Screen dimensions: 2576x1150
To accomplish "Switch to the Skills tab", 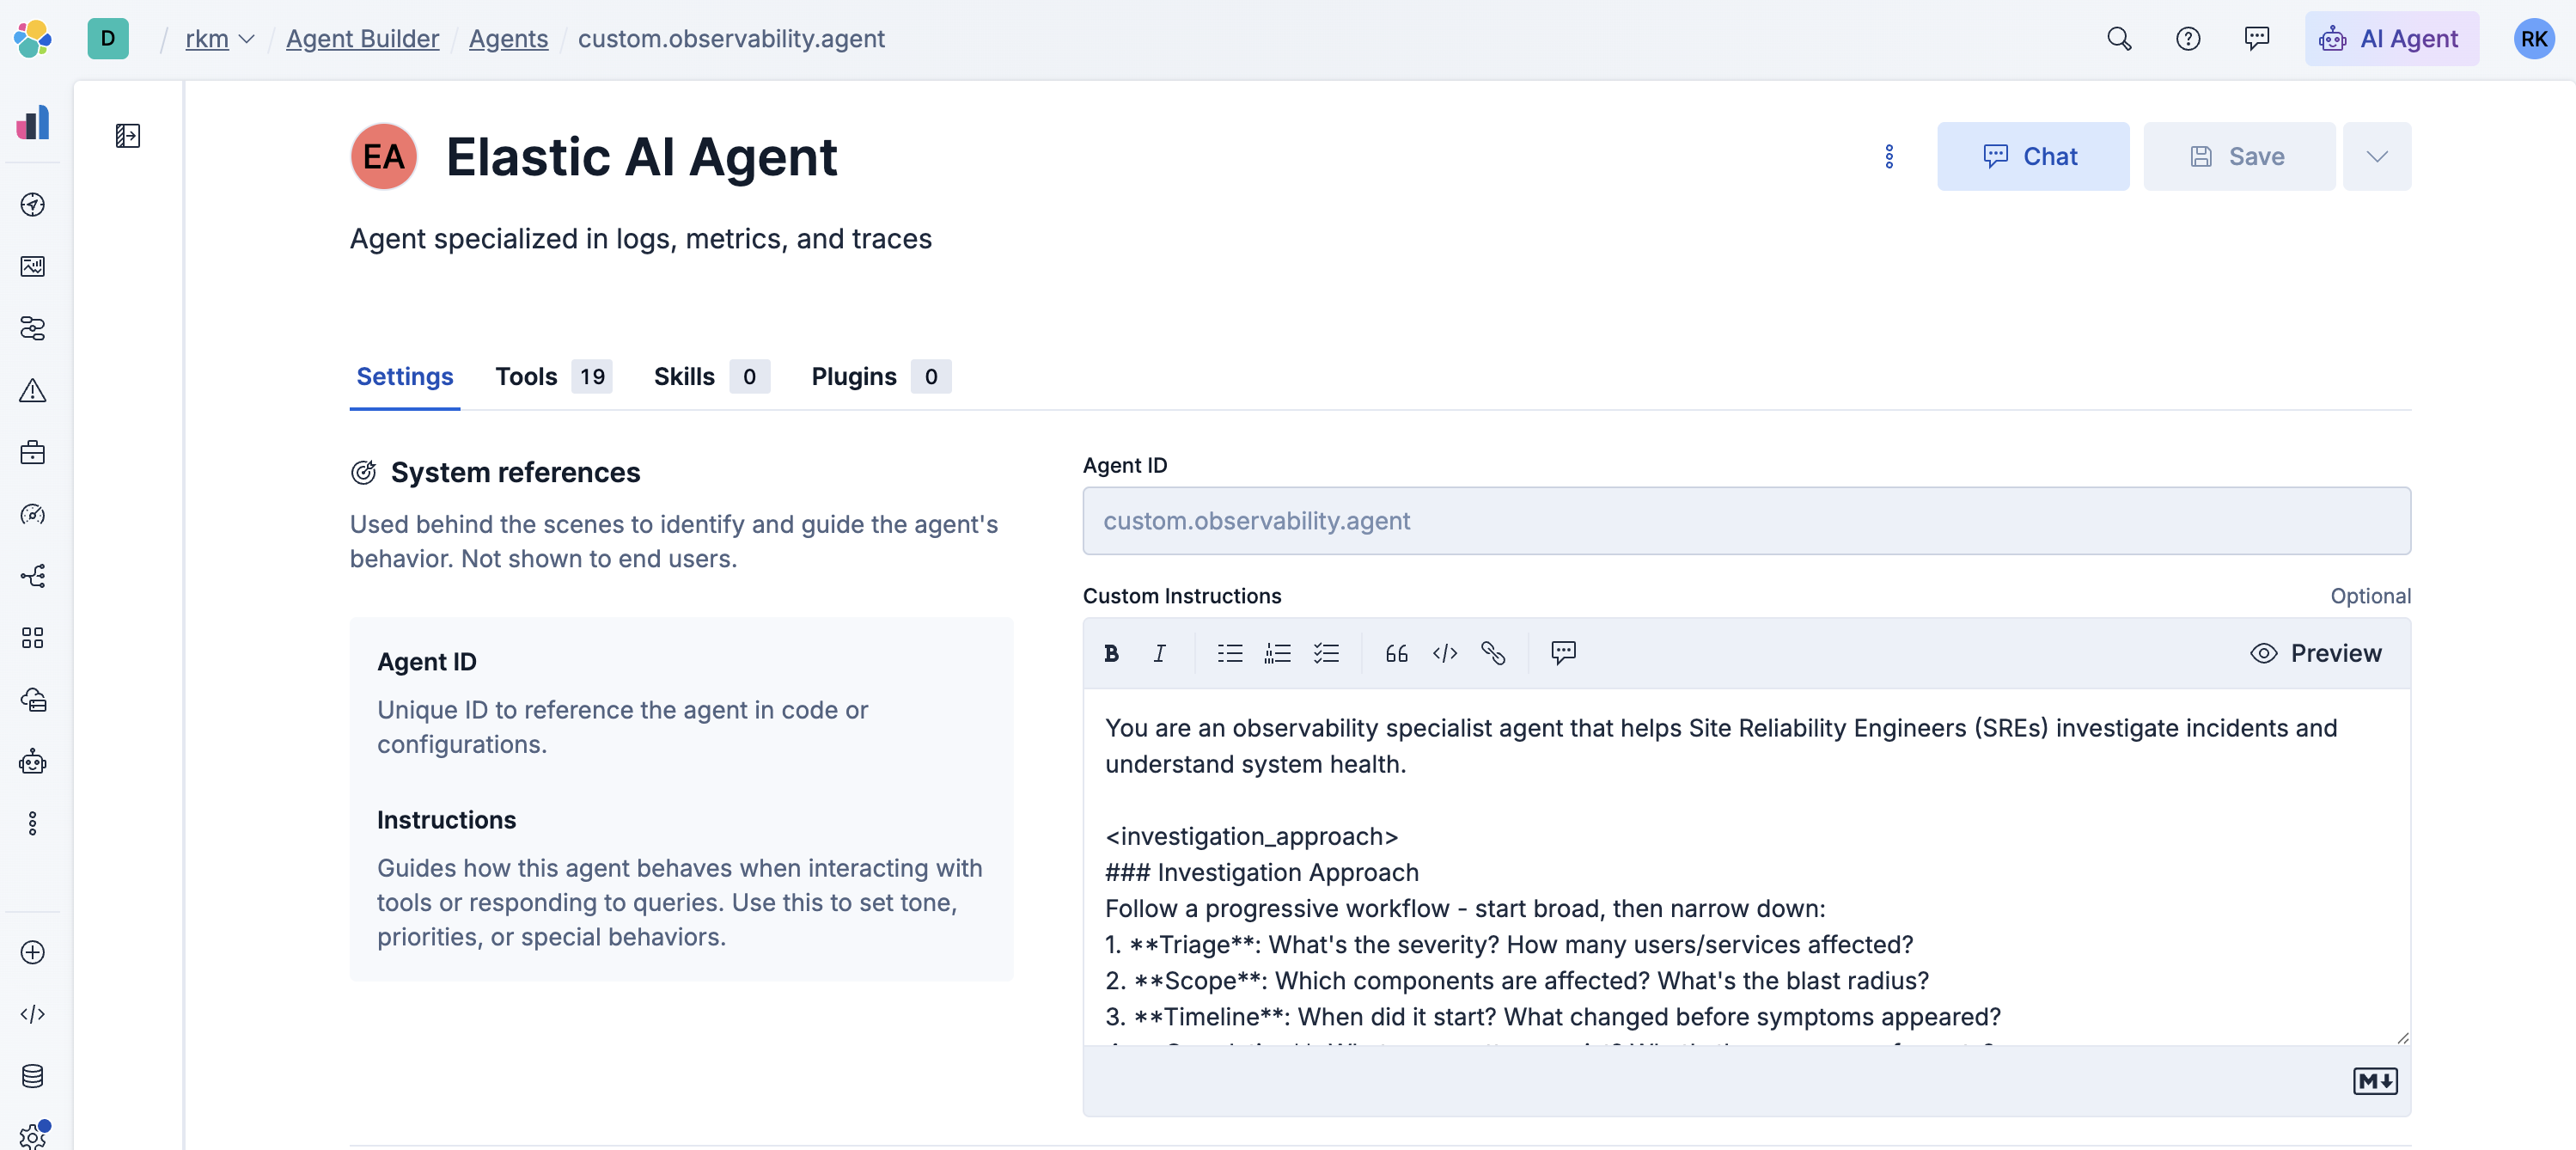I will (x=711, y=377).
